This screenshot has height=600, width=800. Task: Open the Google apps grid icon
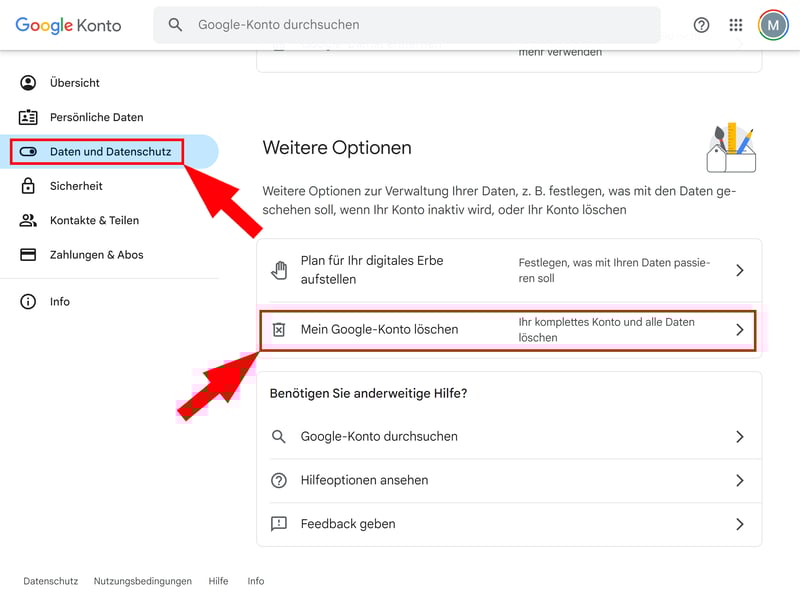click(736, 25)
